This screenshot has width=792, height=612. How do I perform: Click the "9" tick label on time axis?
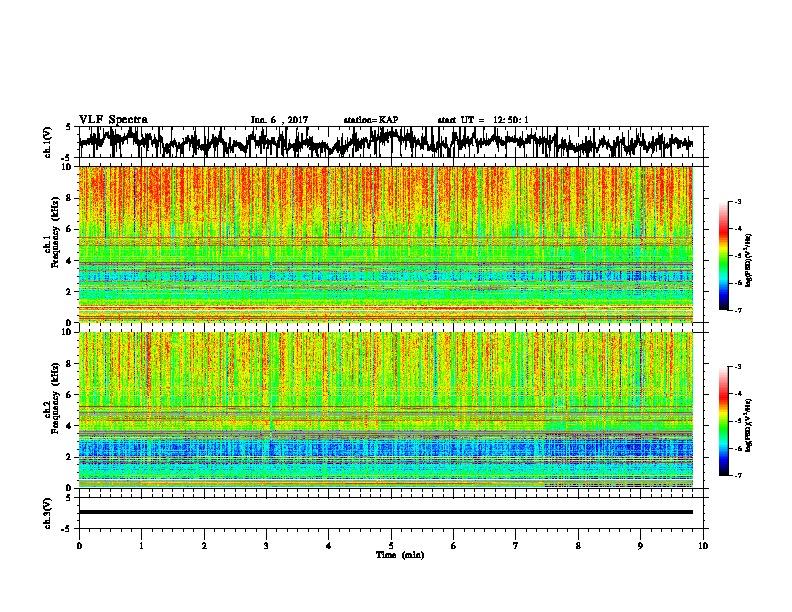point(640,546)
